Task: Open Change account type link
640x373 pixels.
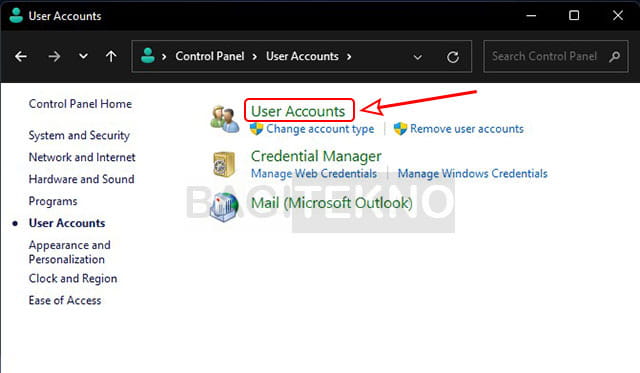Action: 320,129
